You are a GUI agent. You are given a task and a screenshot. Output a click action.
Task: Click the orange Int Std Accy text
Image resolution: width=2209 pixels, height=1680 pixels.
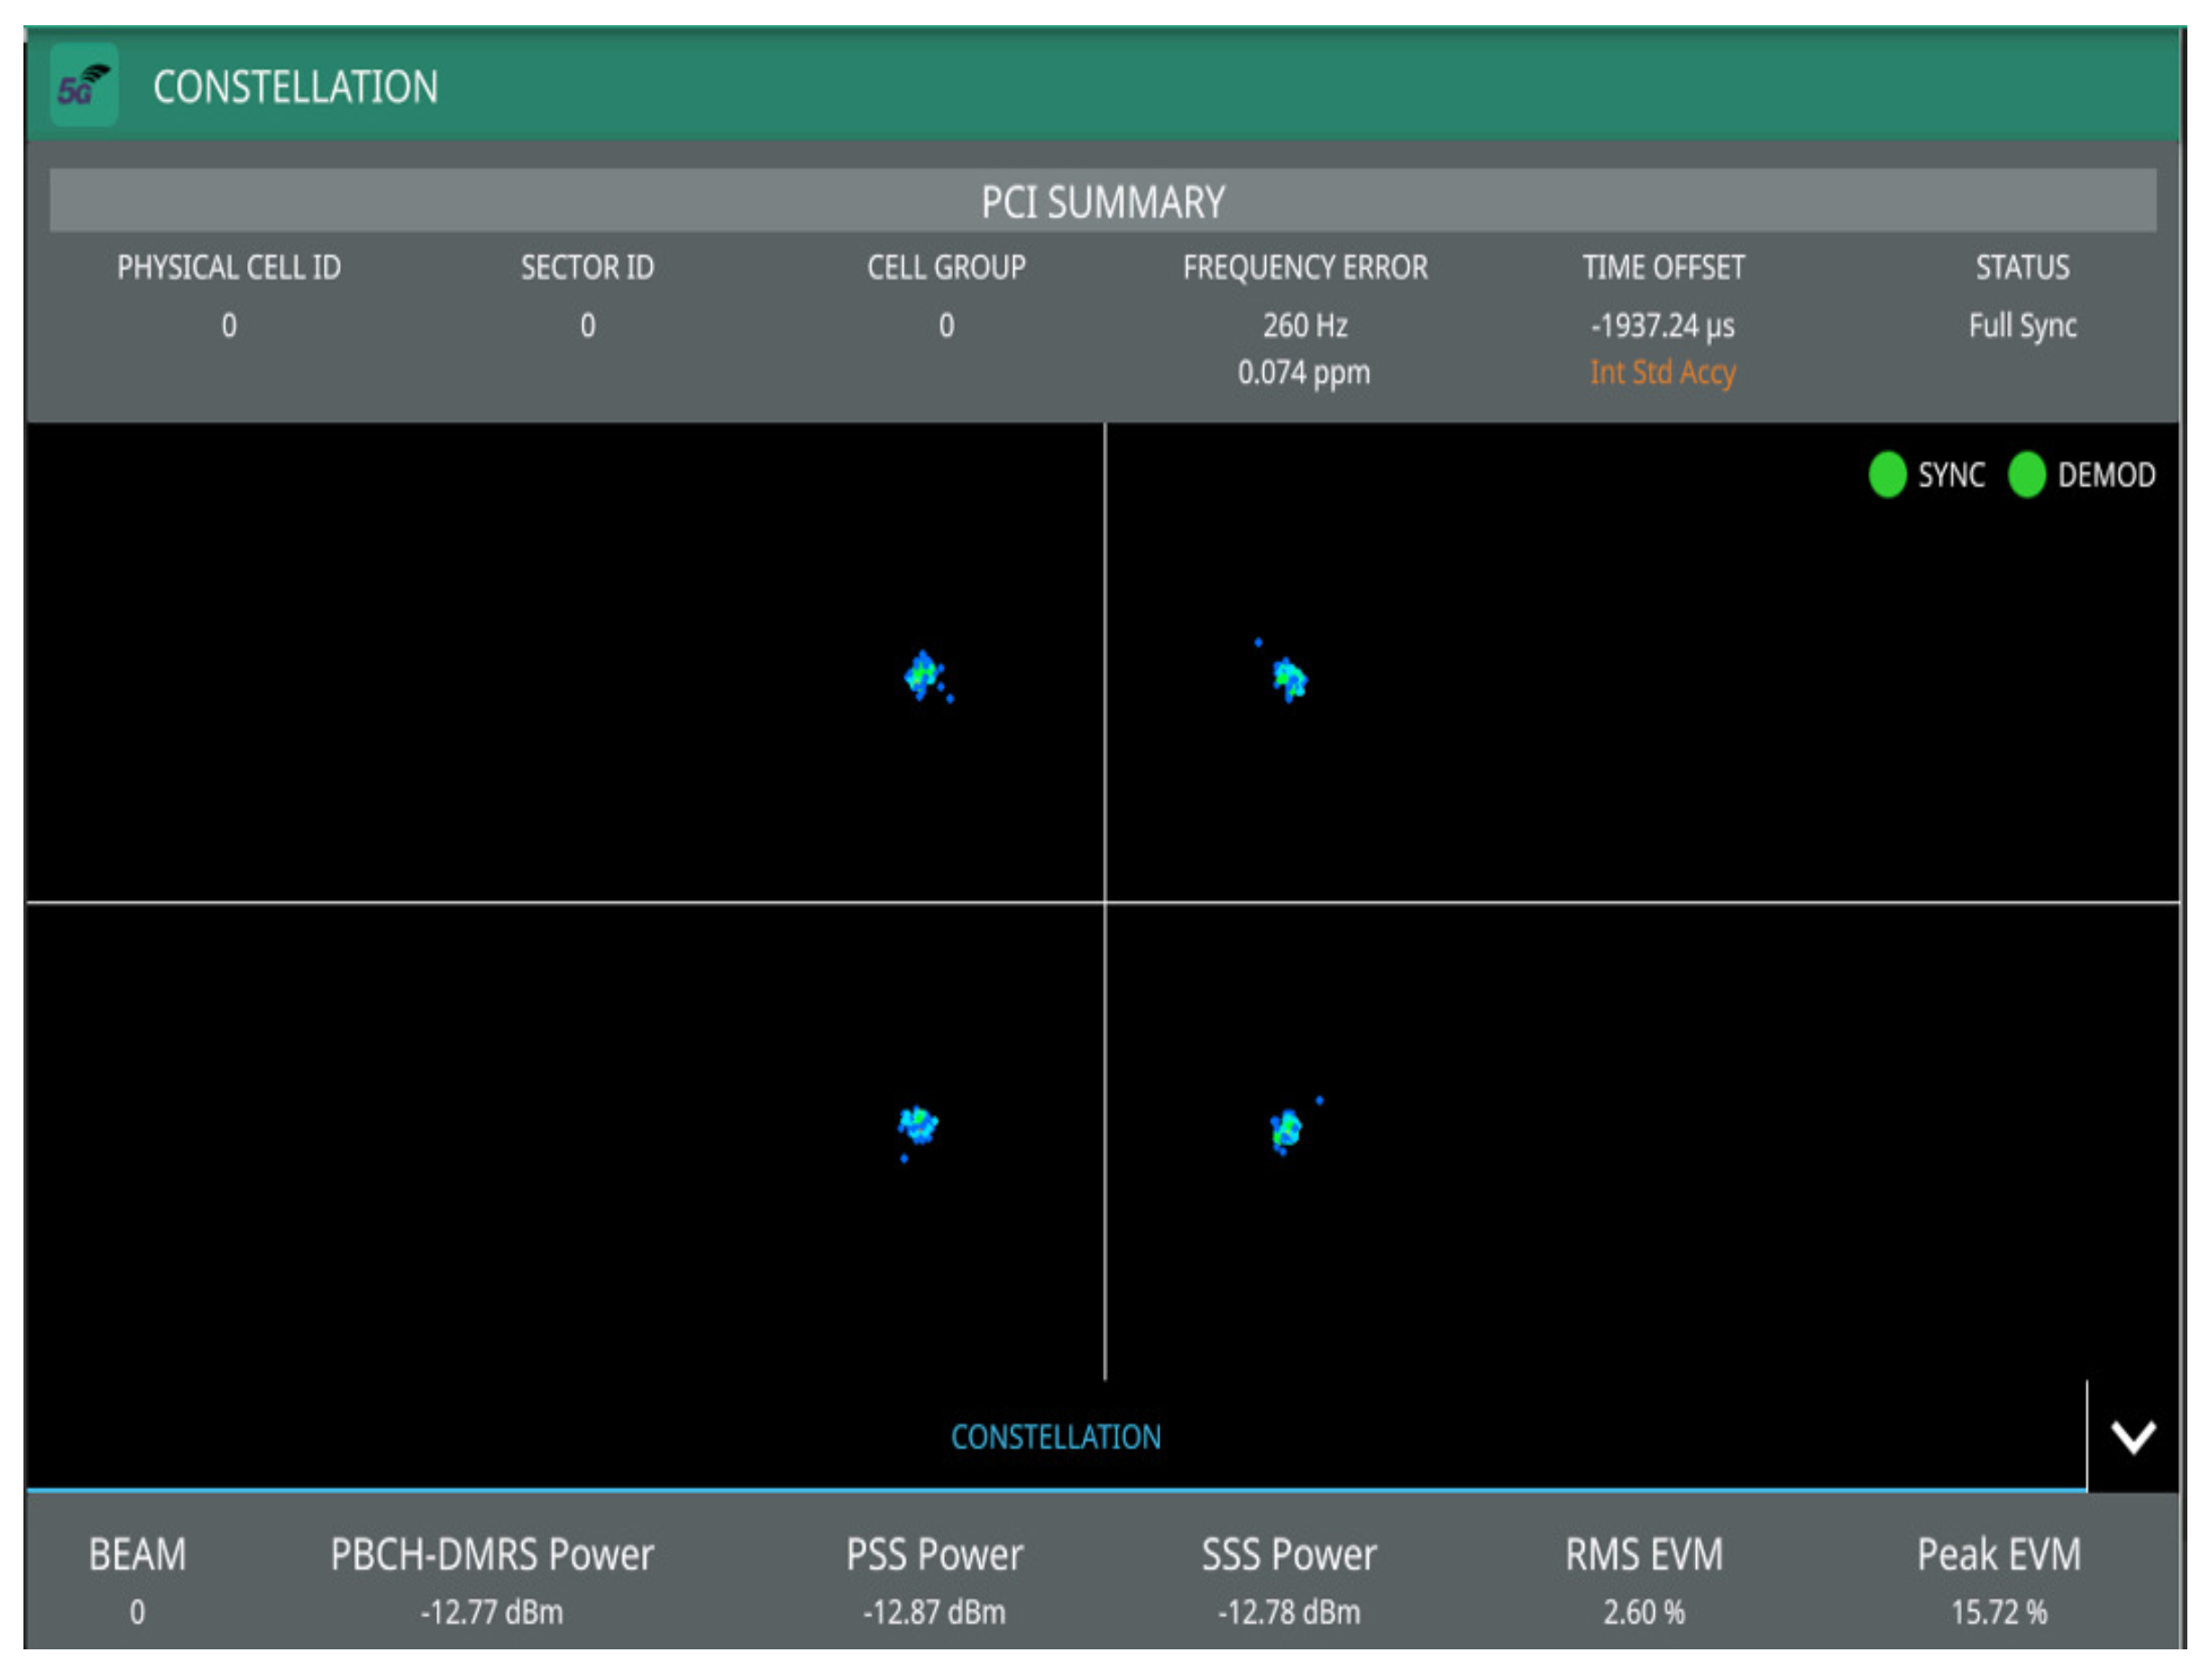click(1663, 372)
